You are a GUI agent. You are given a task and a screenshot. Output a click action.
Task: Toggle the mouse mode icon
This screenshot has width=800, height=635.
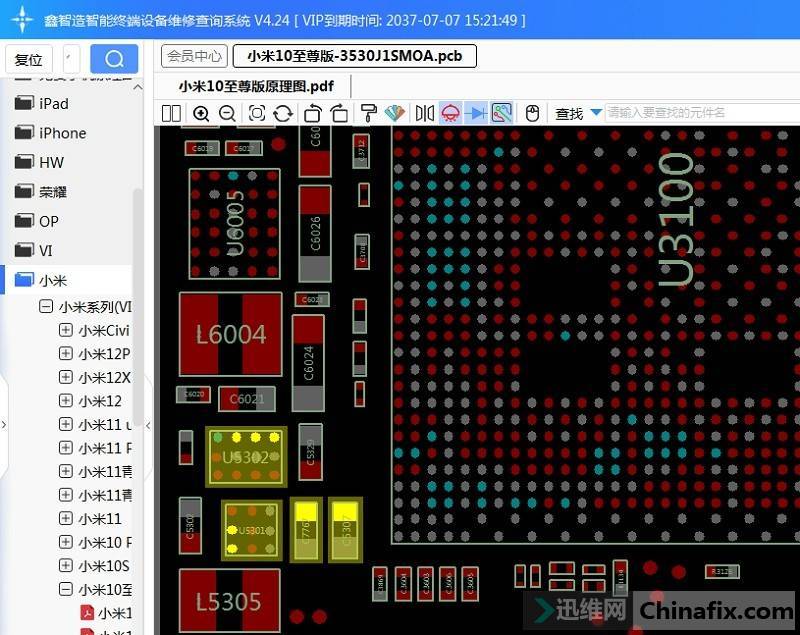pos(533,113)
